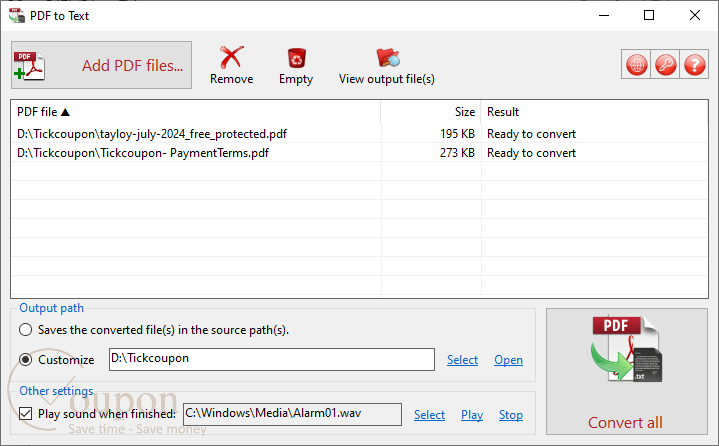Maximize the PDF to Text window
719x446 pixels.
click(649, 15)
